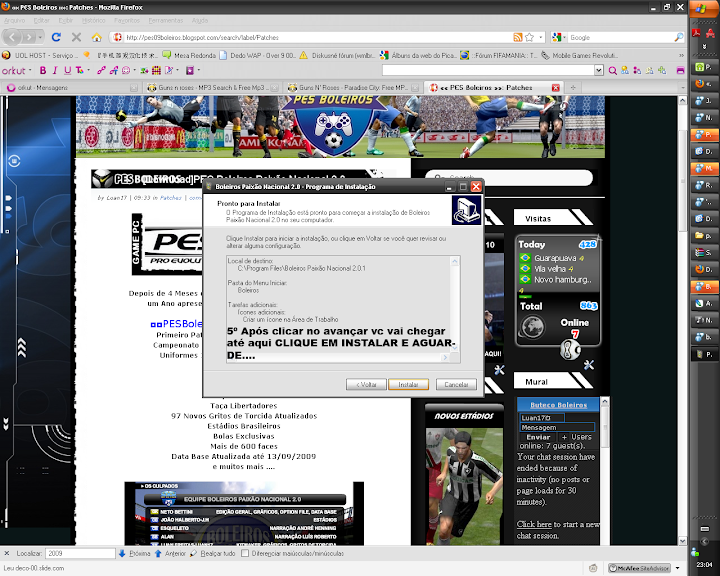Focus the URL address bar
Image resolution: width=720 pixels, height=576 pixels.
coord(317,37)
